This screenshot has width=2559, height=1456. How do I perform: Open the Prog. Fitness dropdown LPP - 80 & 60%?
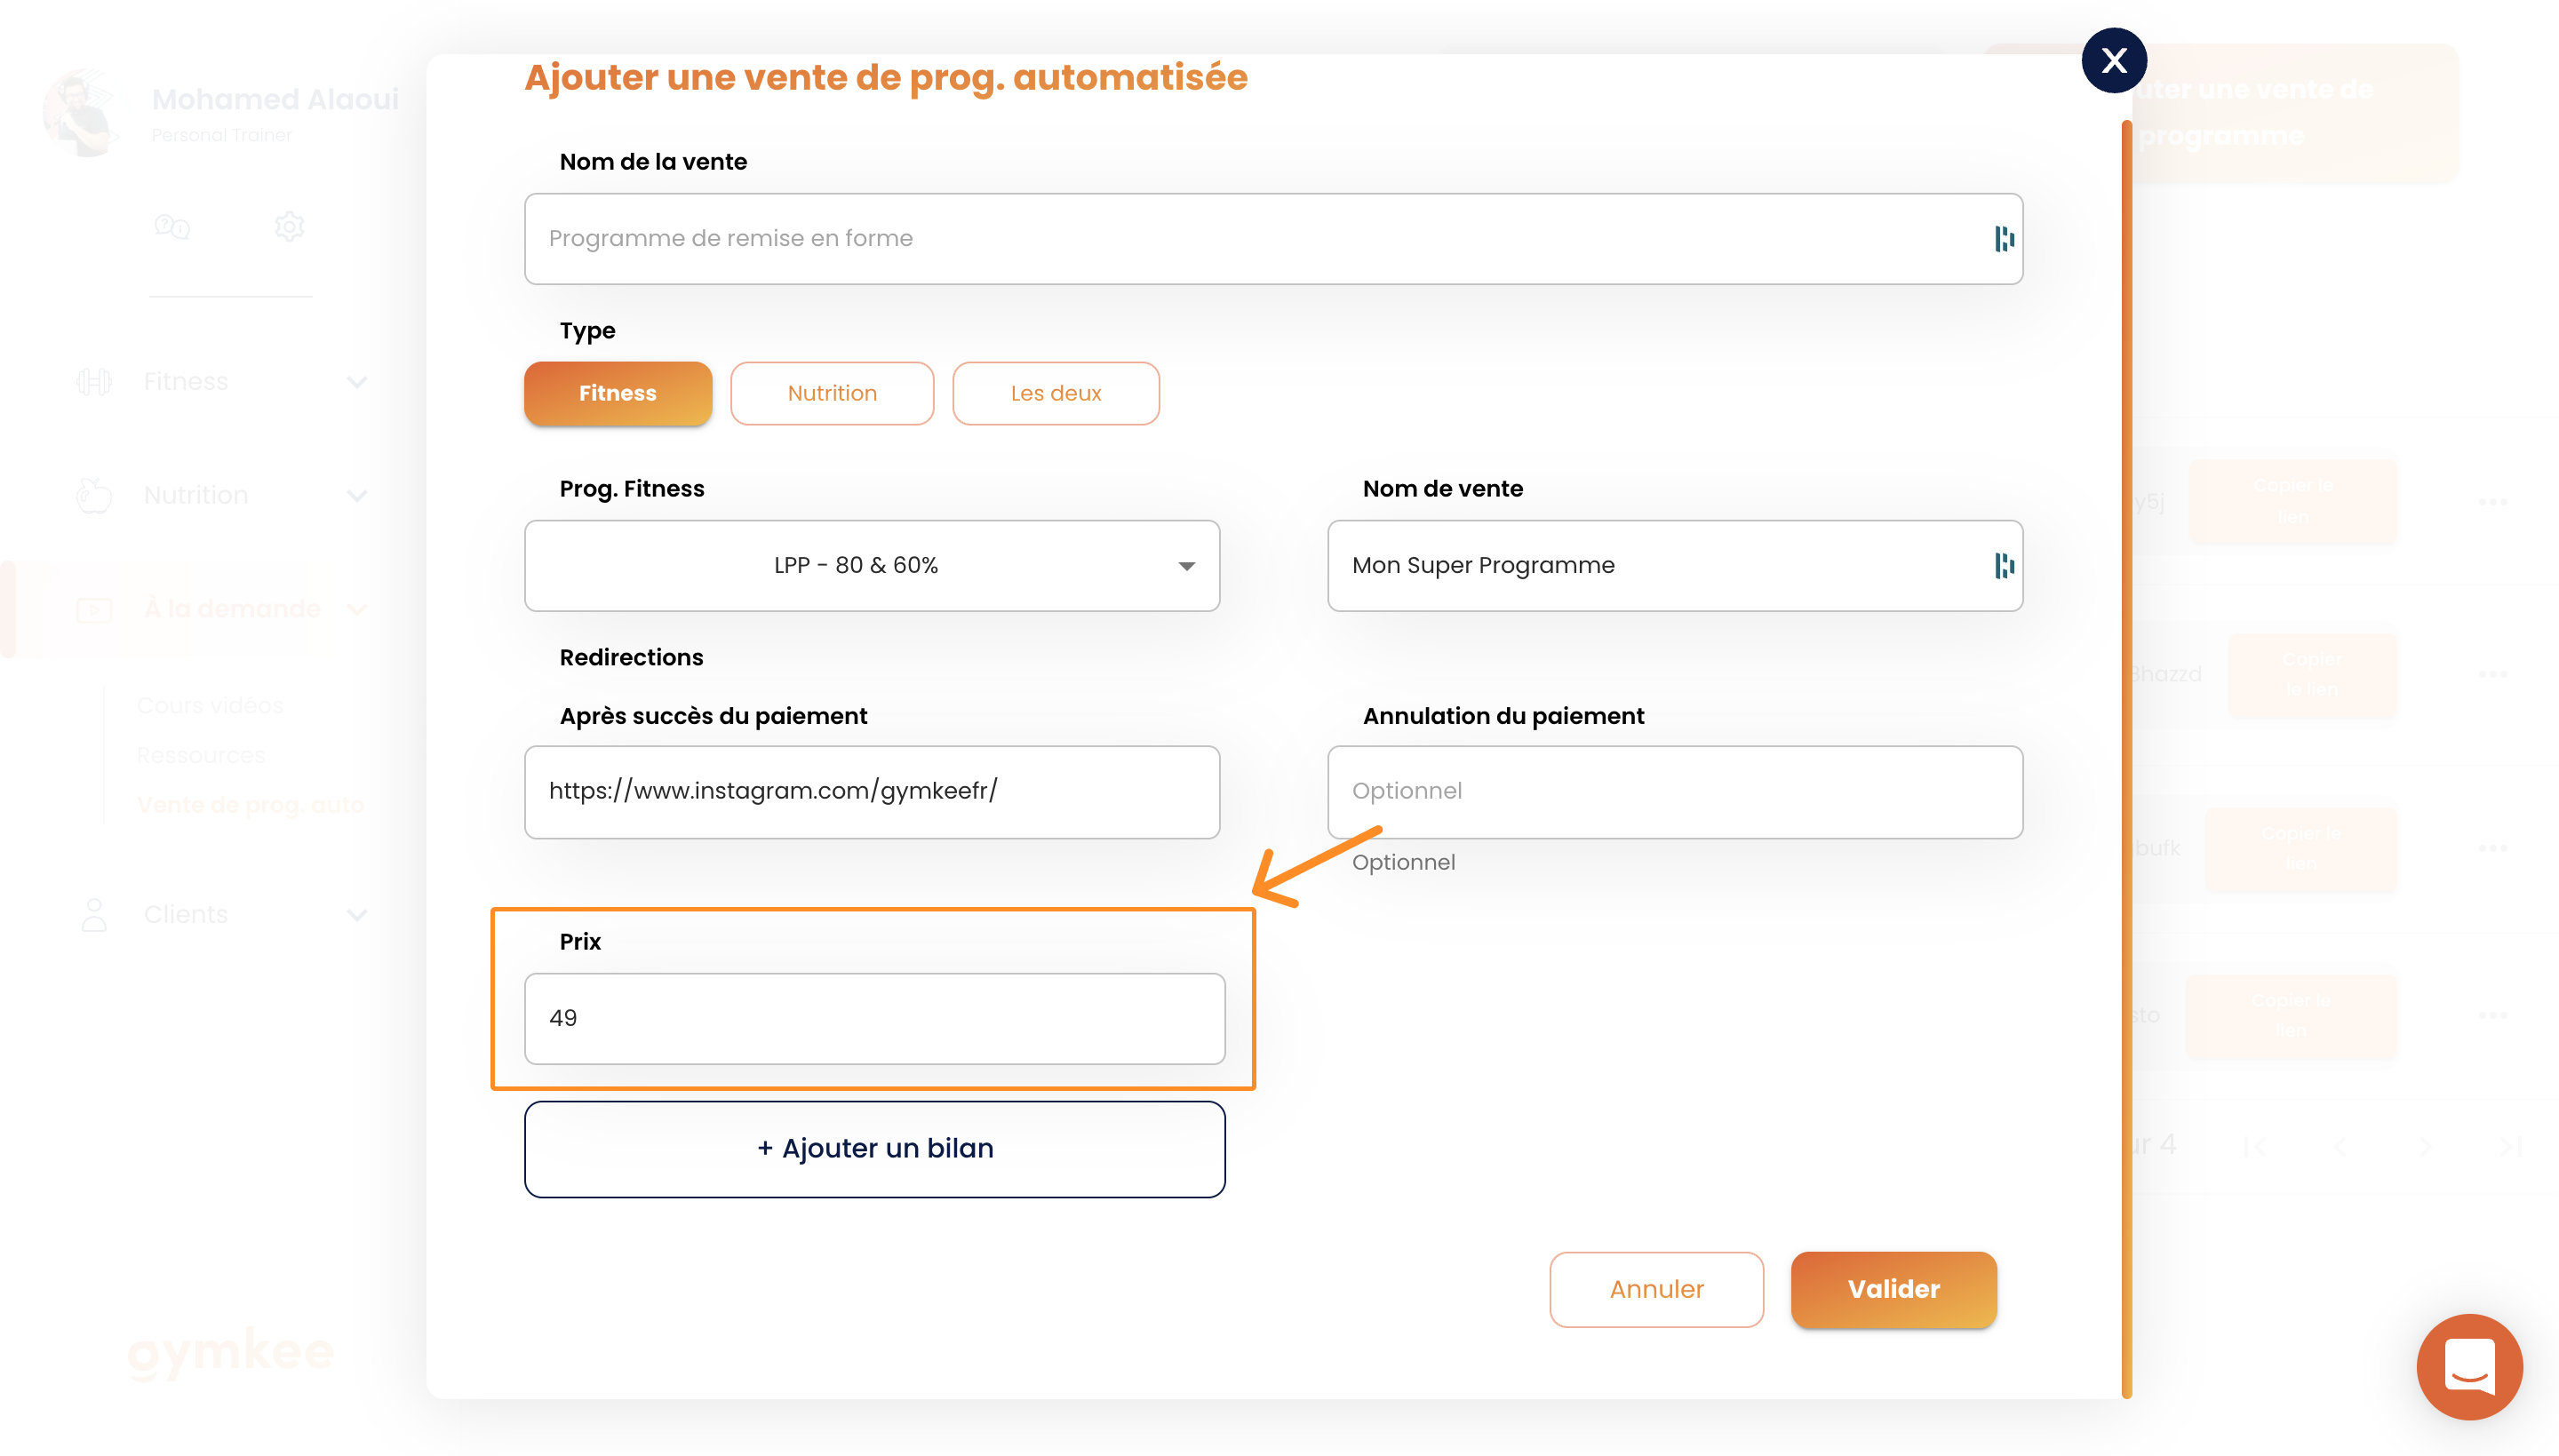click(x=872, y=565)
